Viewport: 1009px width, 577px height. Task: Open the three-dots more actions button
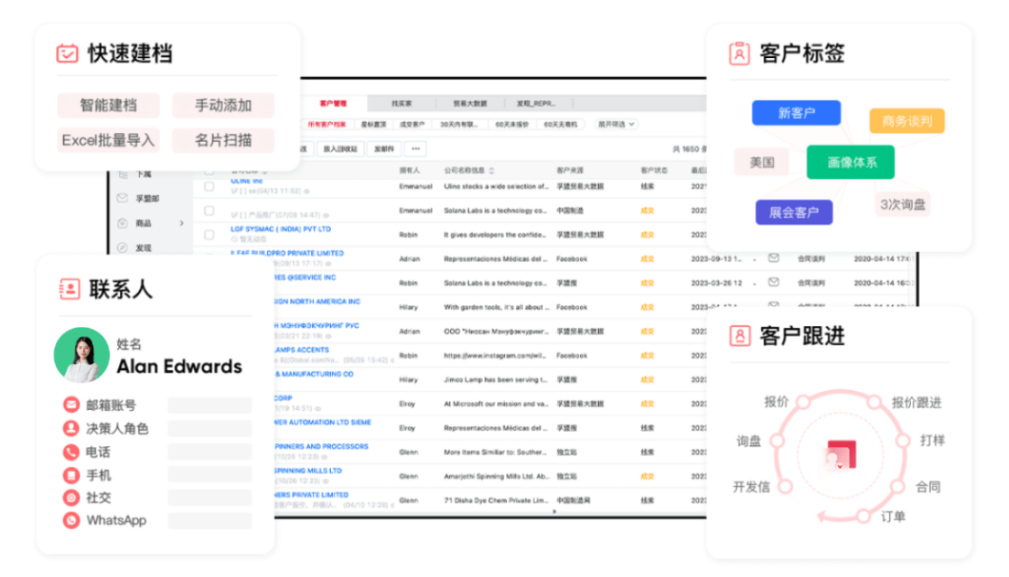(416, 149)
